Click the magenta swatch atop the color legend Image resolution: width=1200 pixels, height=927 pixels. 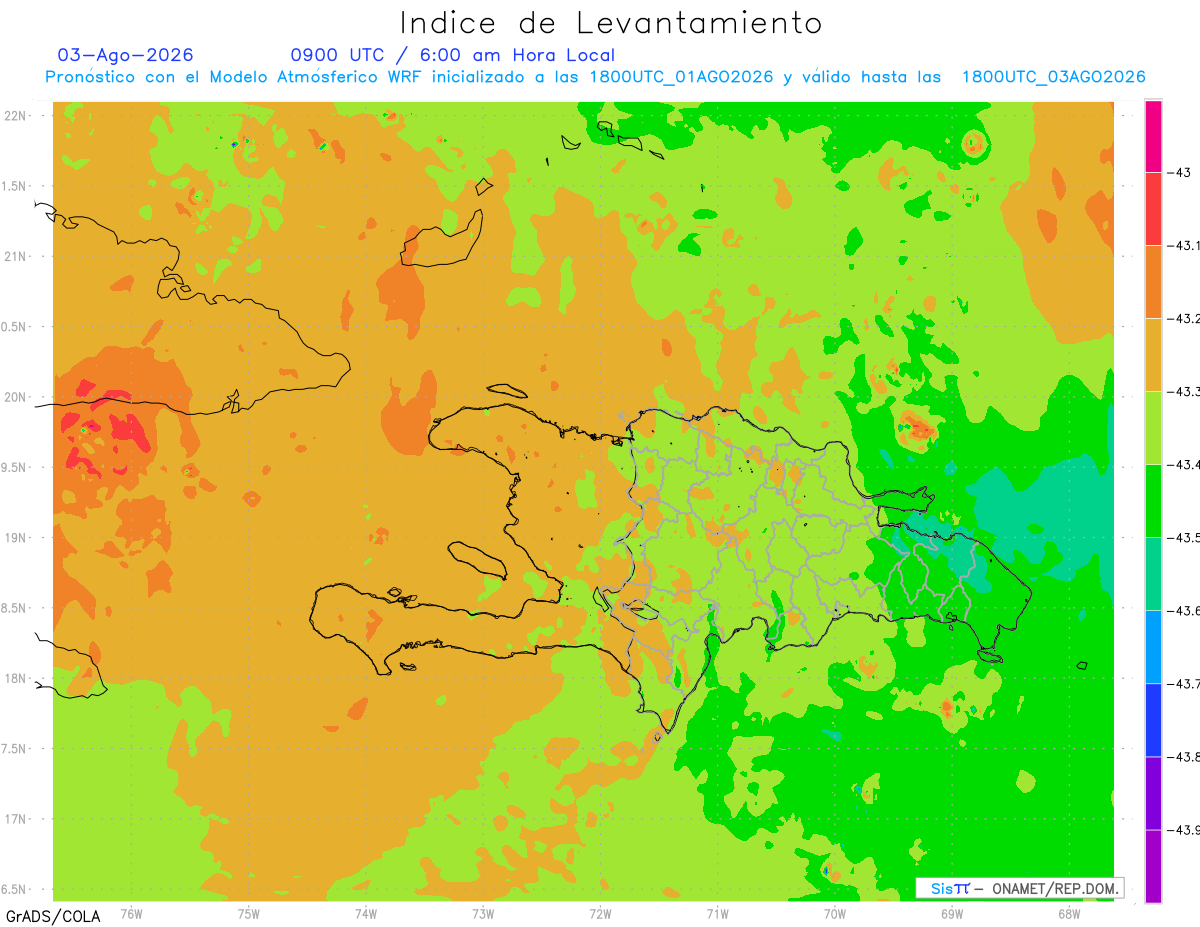(1153, 136)
